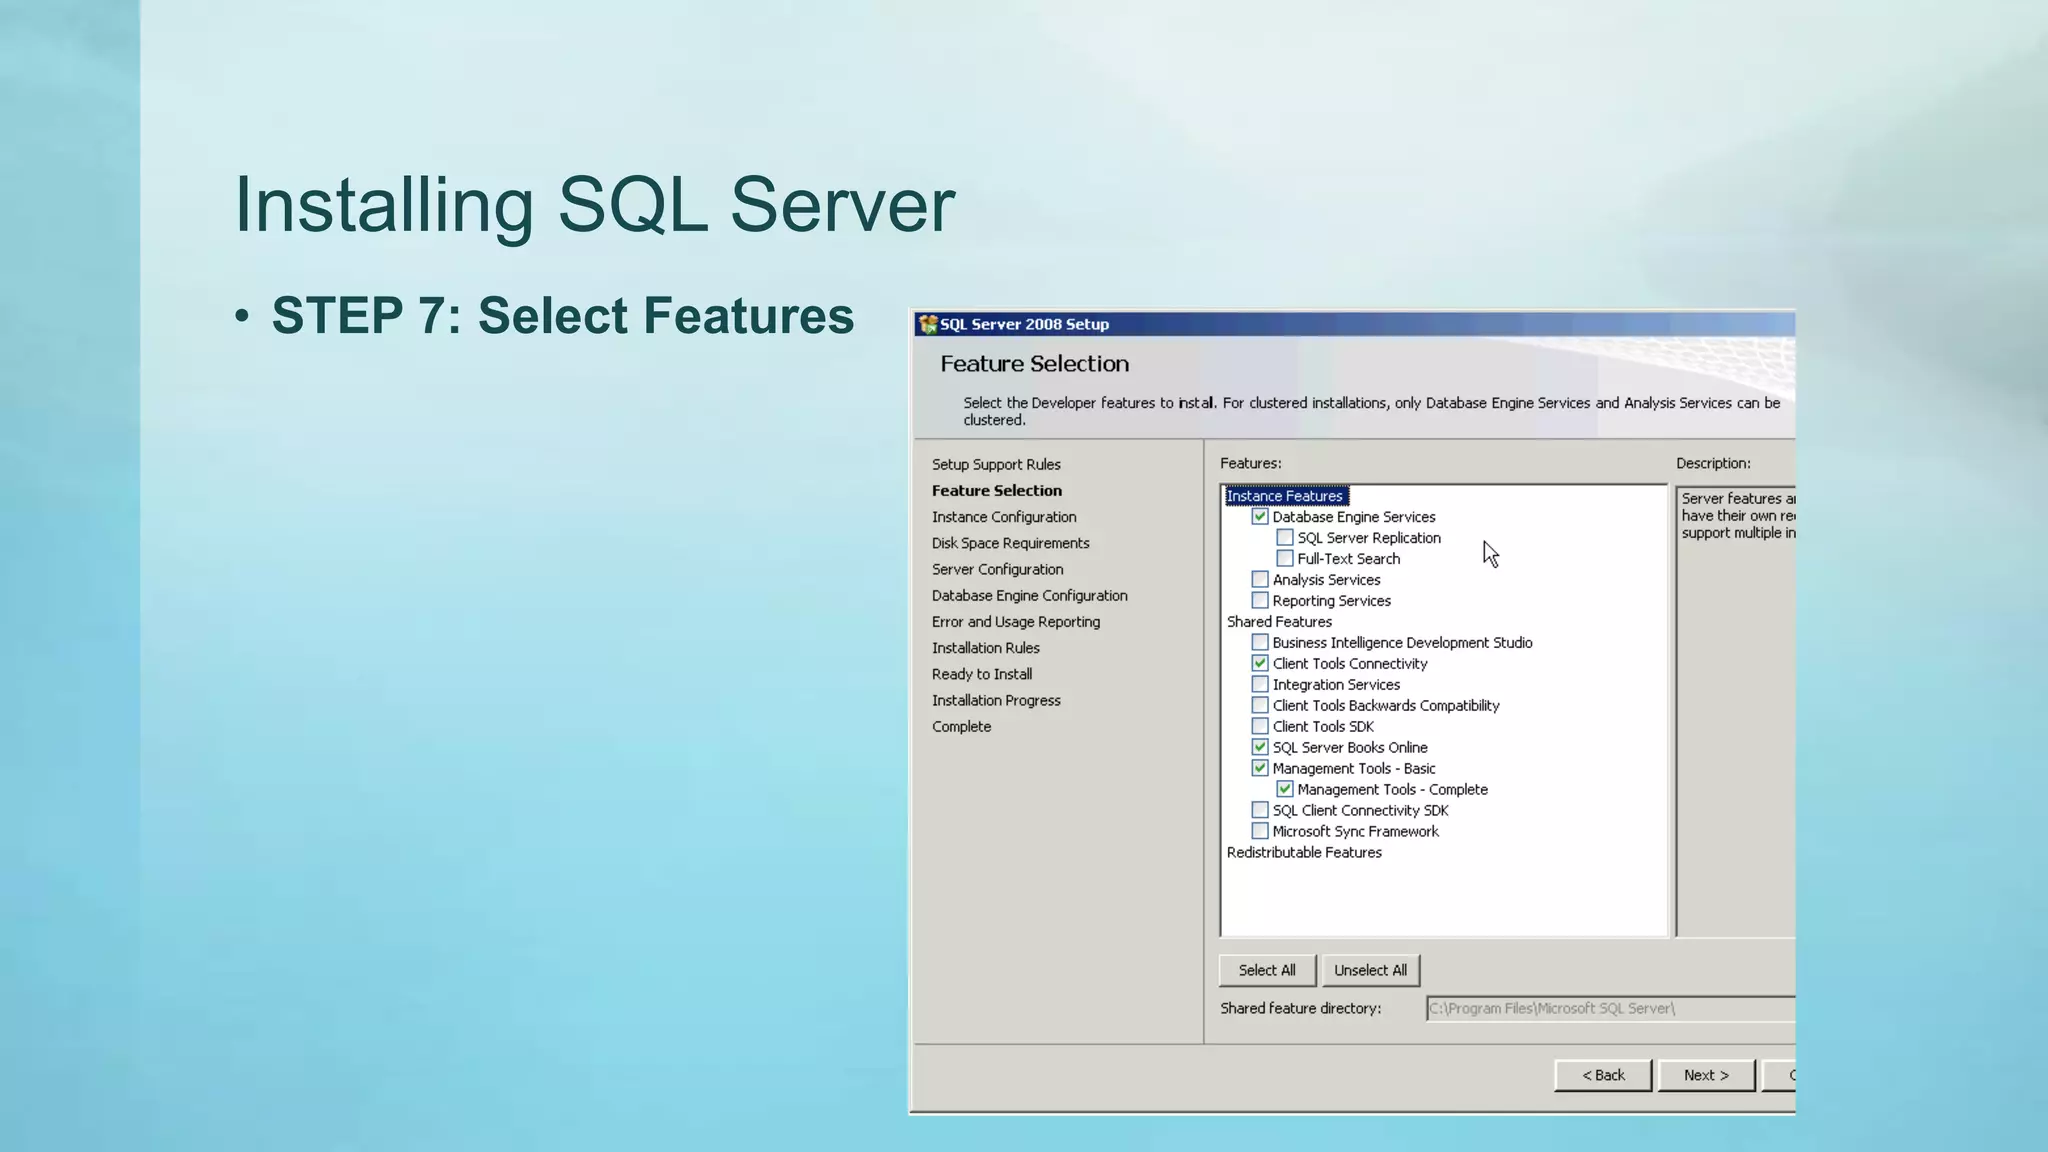This screenshot has width=2048, height=1152.
Task: Open the Installation Rules step
Action: point(986,648)
